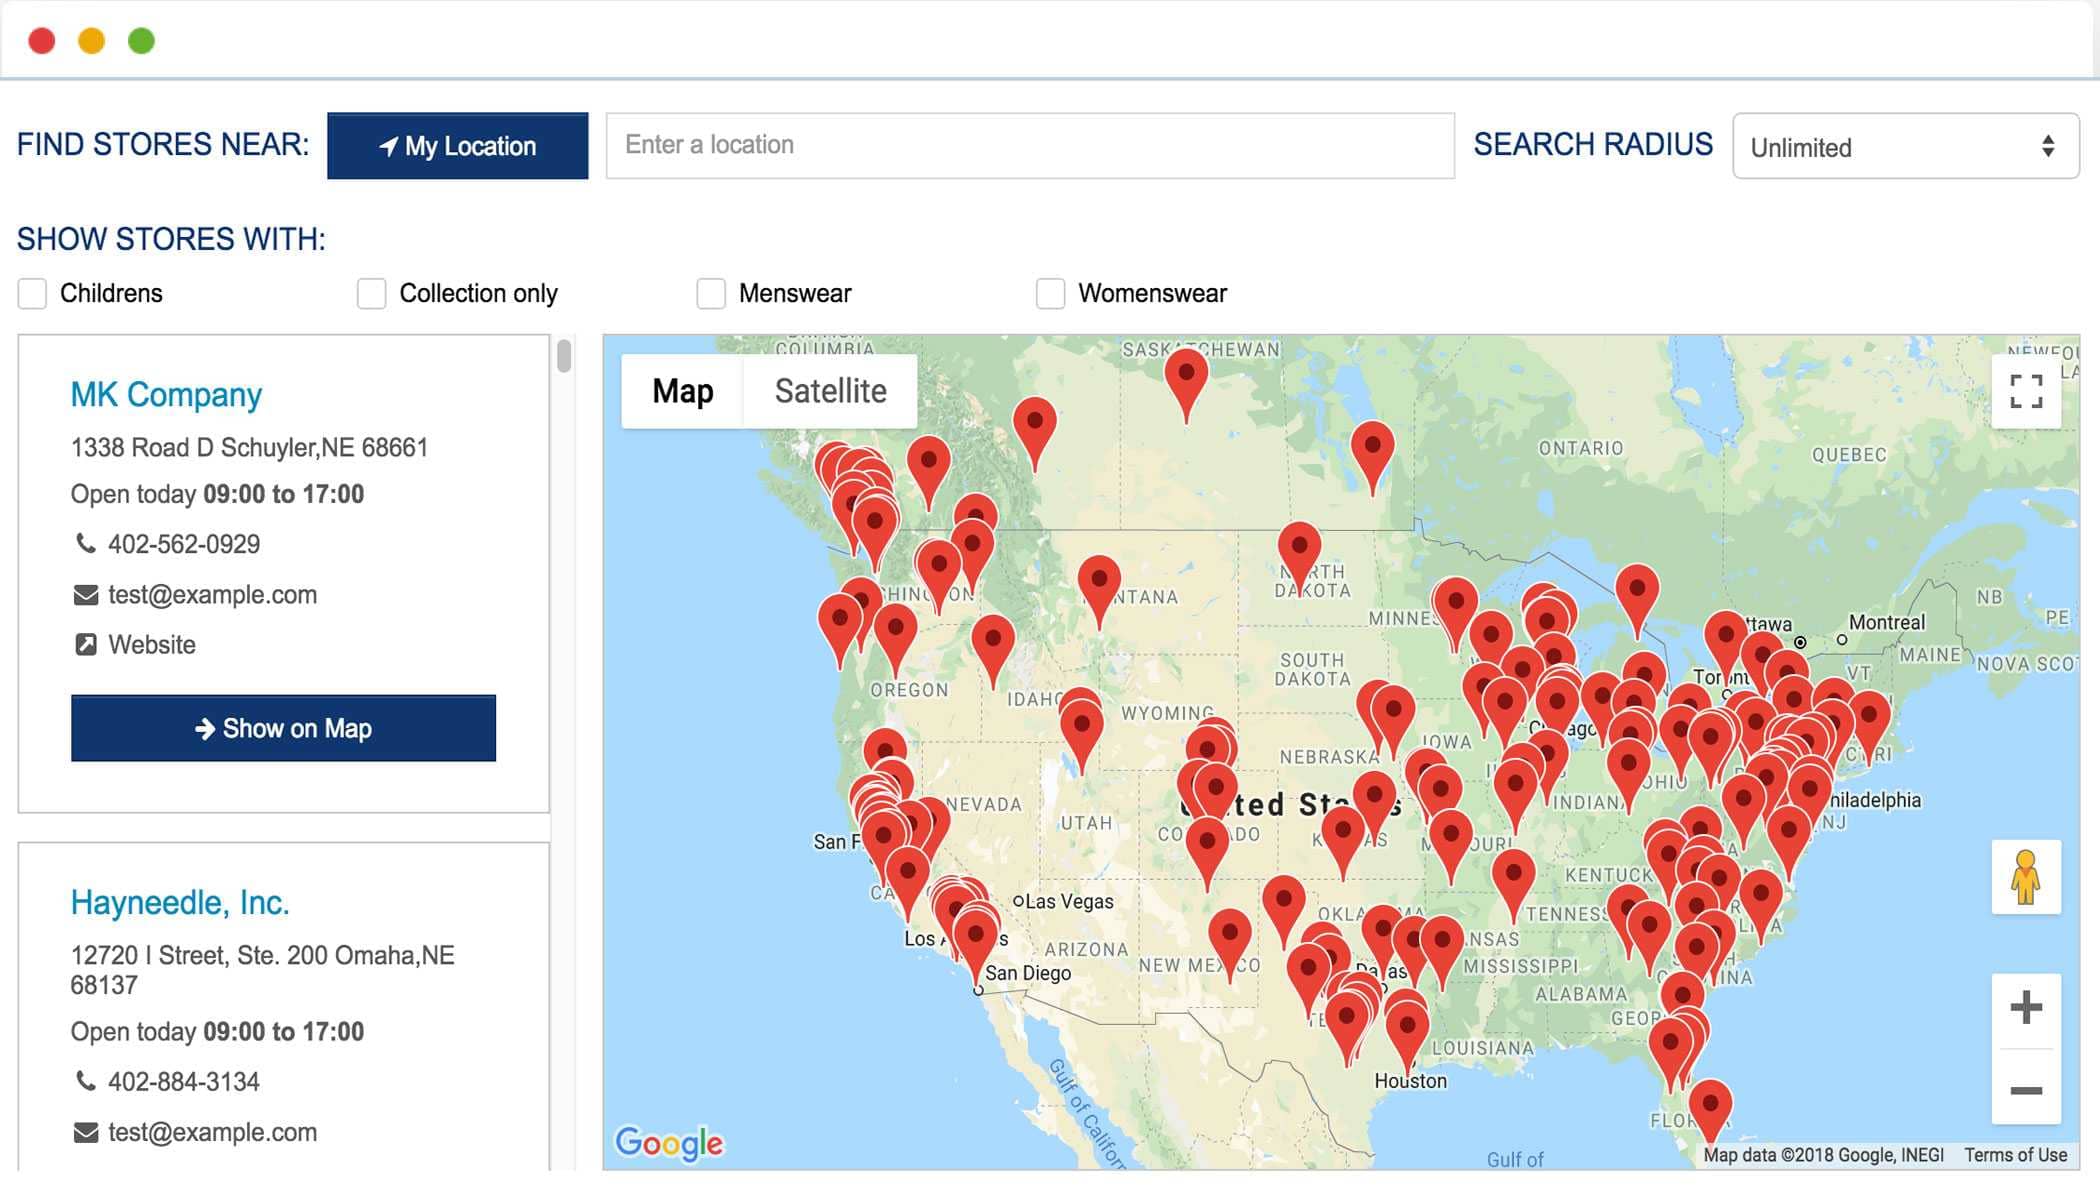Viewport: 2100px width, 1195px height.
Task: Switch to Satellite view tab
Action: [830, 391]
